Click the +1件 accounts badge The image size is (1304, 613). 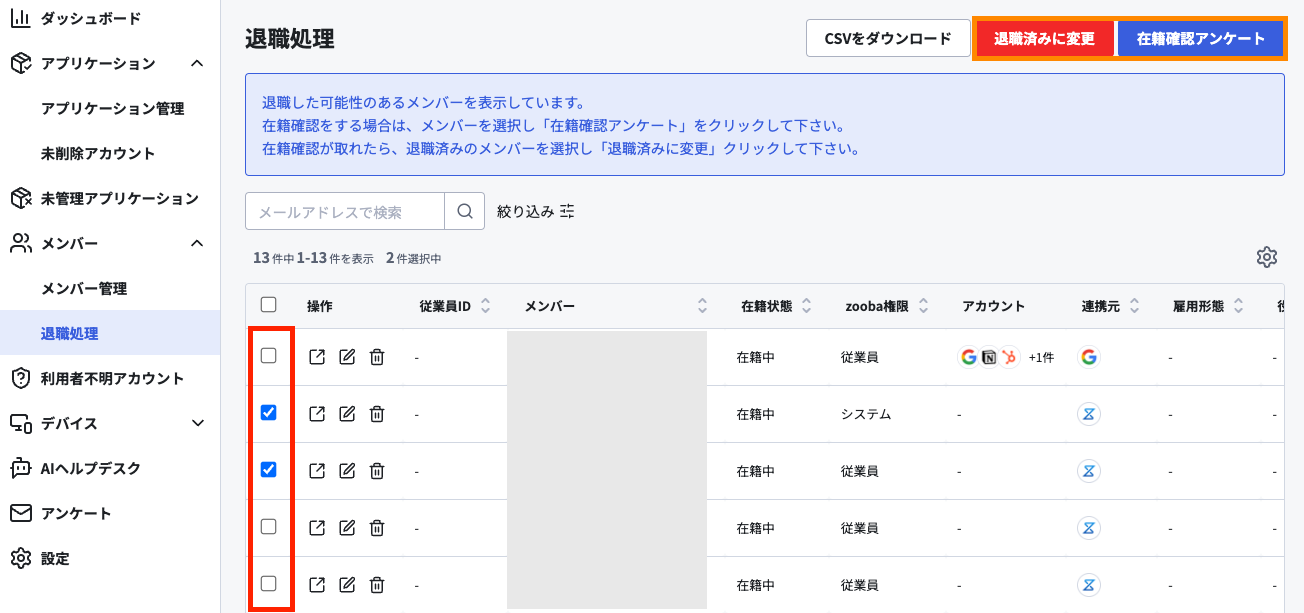coord(1041,357)
